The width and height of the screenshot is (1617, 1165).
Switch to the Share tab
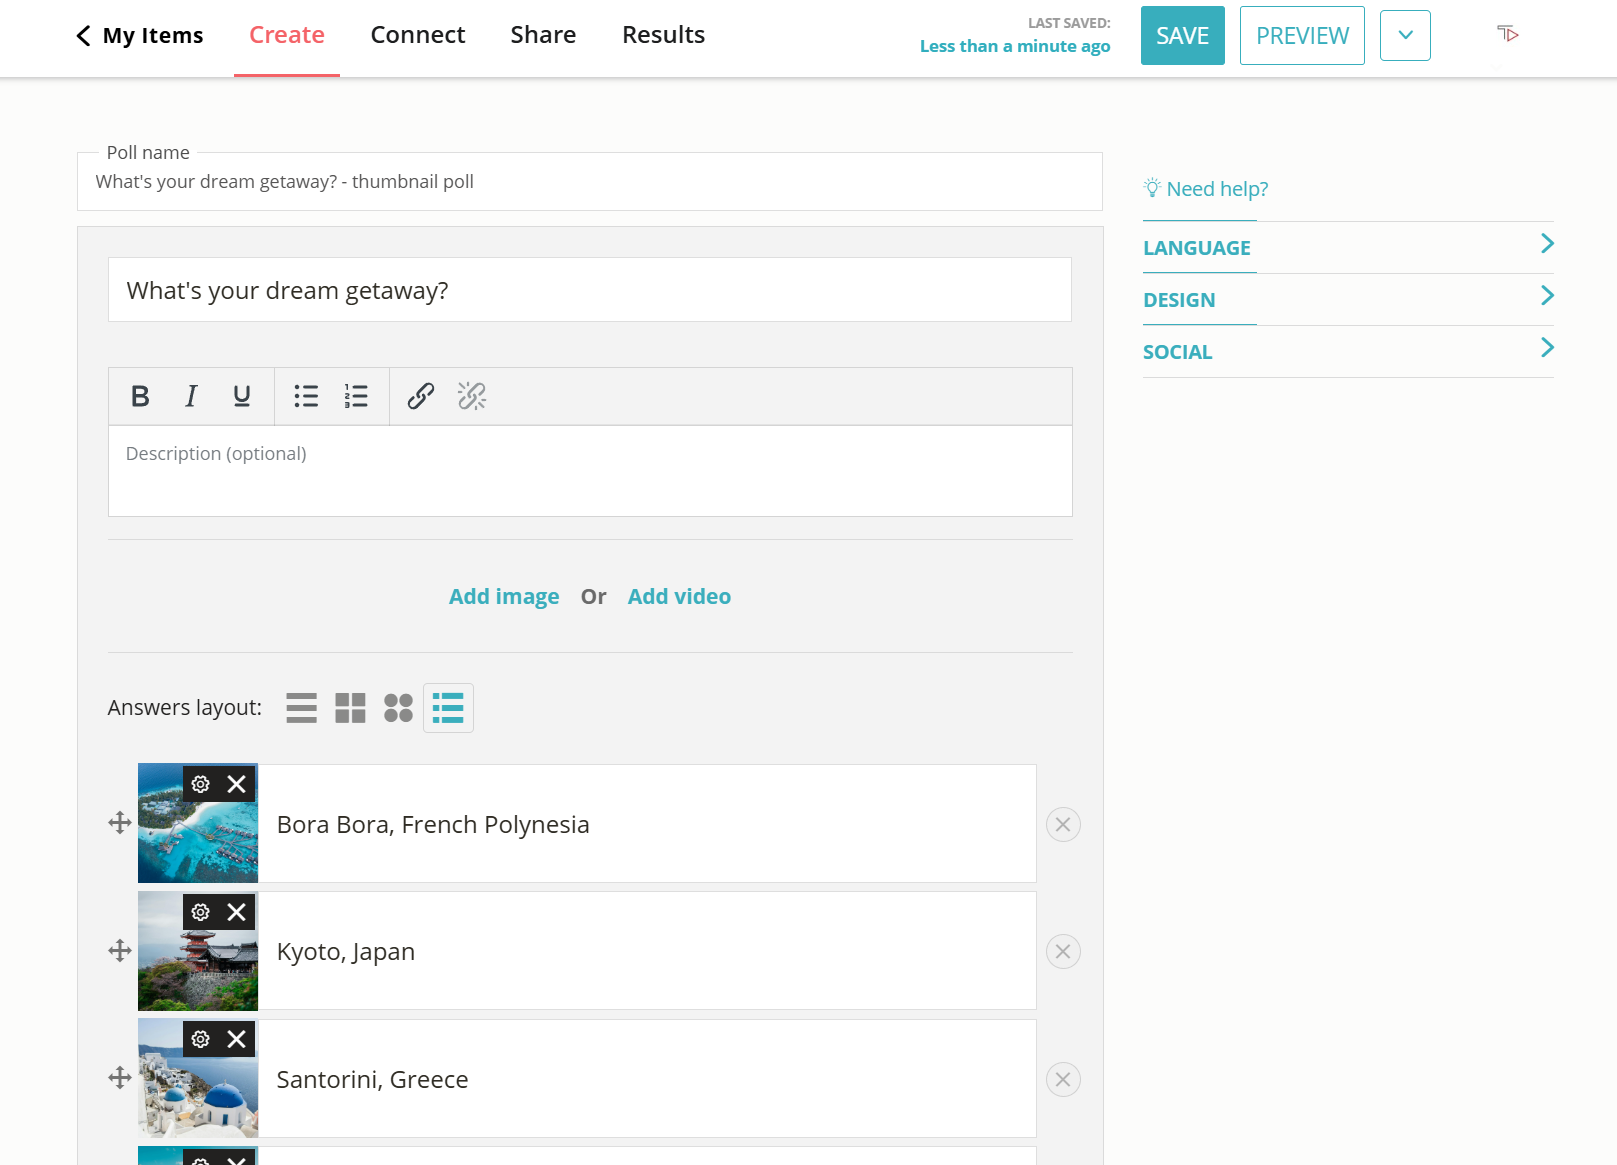543,35
